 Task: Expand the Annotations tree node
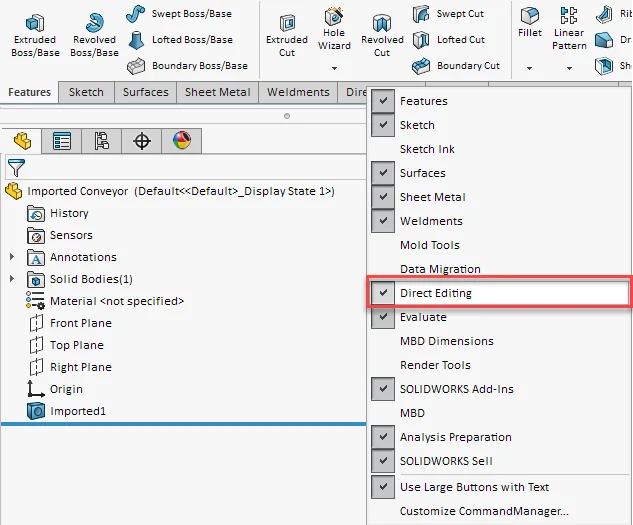point(12,256)
